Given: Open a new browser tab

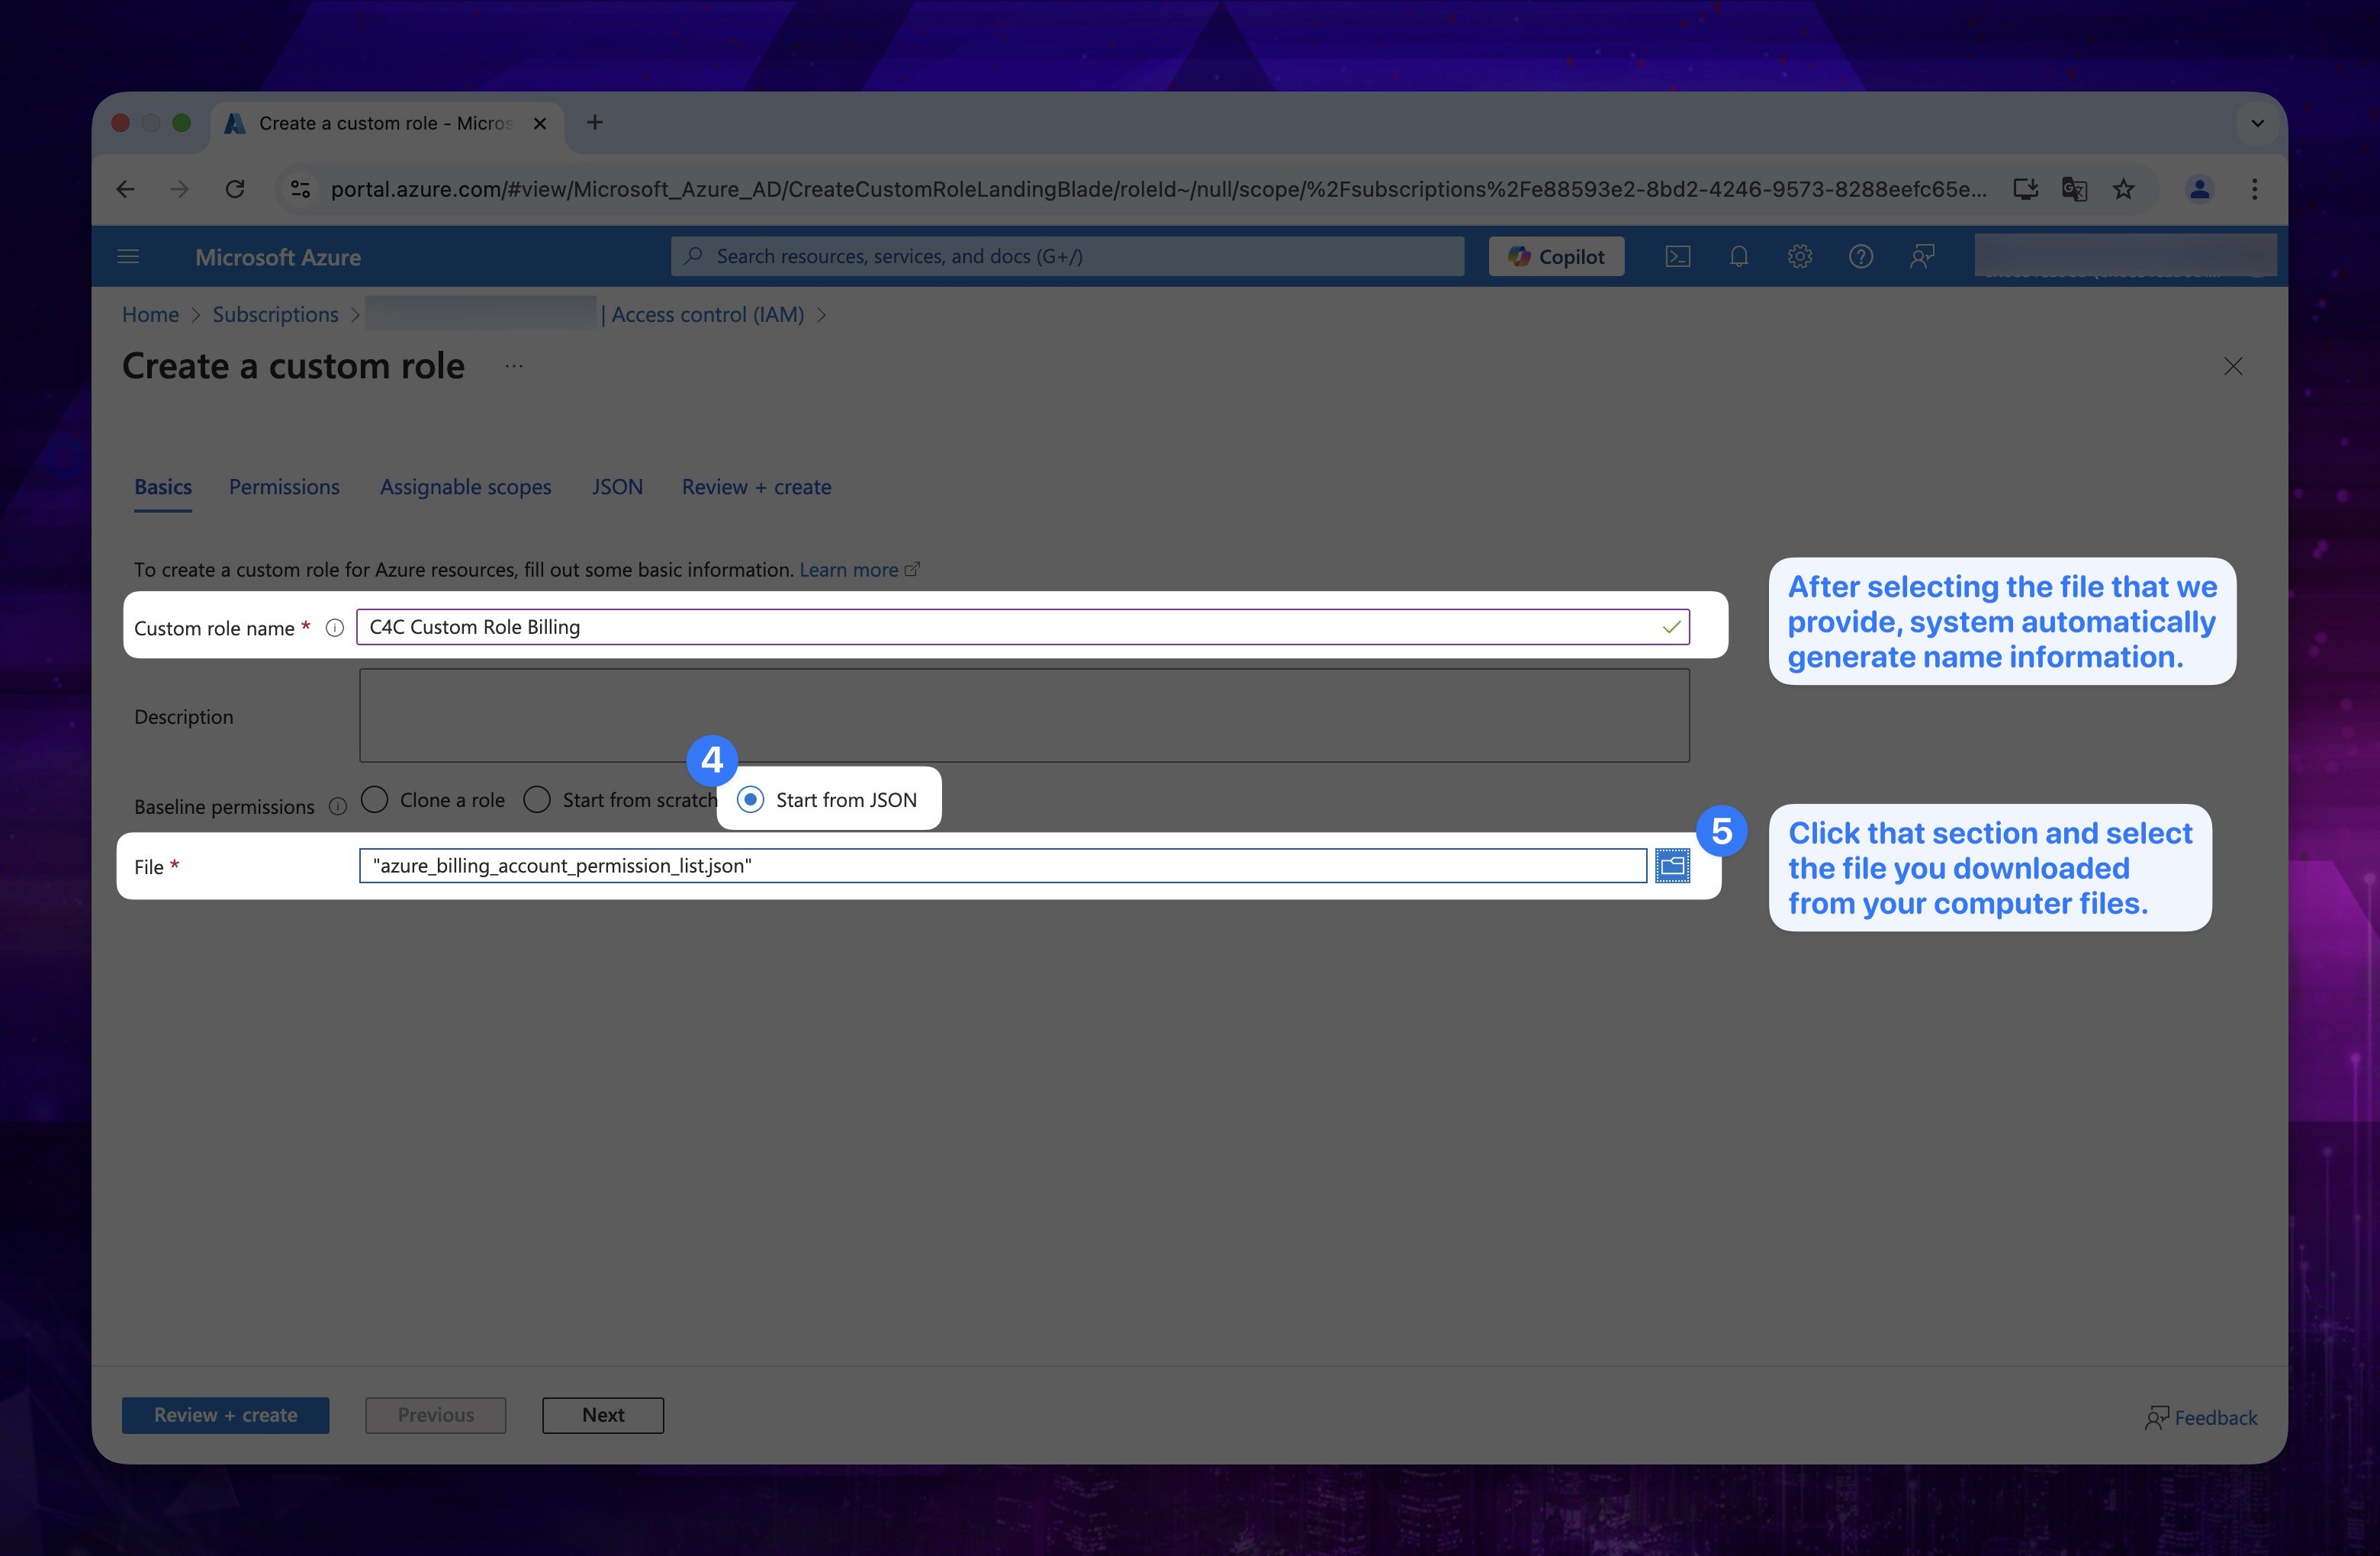Looking at the screenshot, I should click(x=595, y=122).
